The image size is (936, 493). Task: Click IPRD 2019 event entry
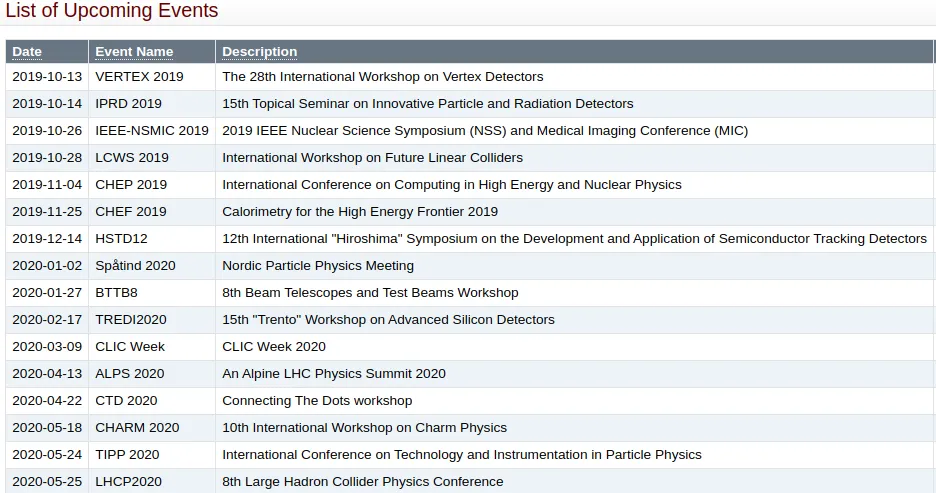128,103
